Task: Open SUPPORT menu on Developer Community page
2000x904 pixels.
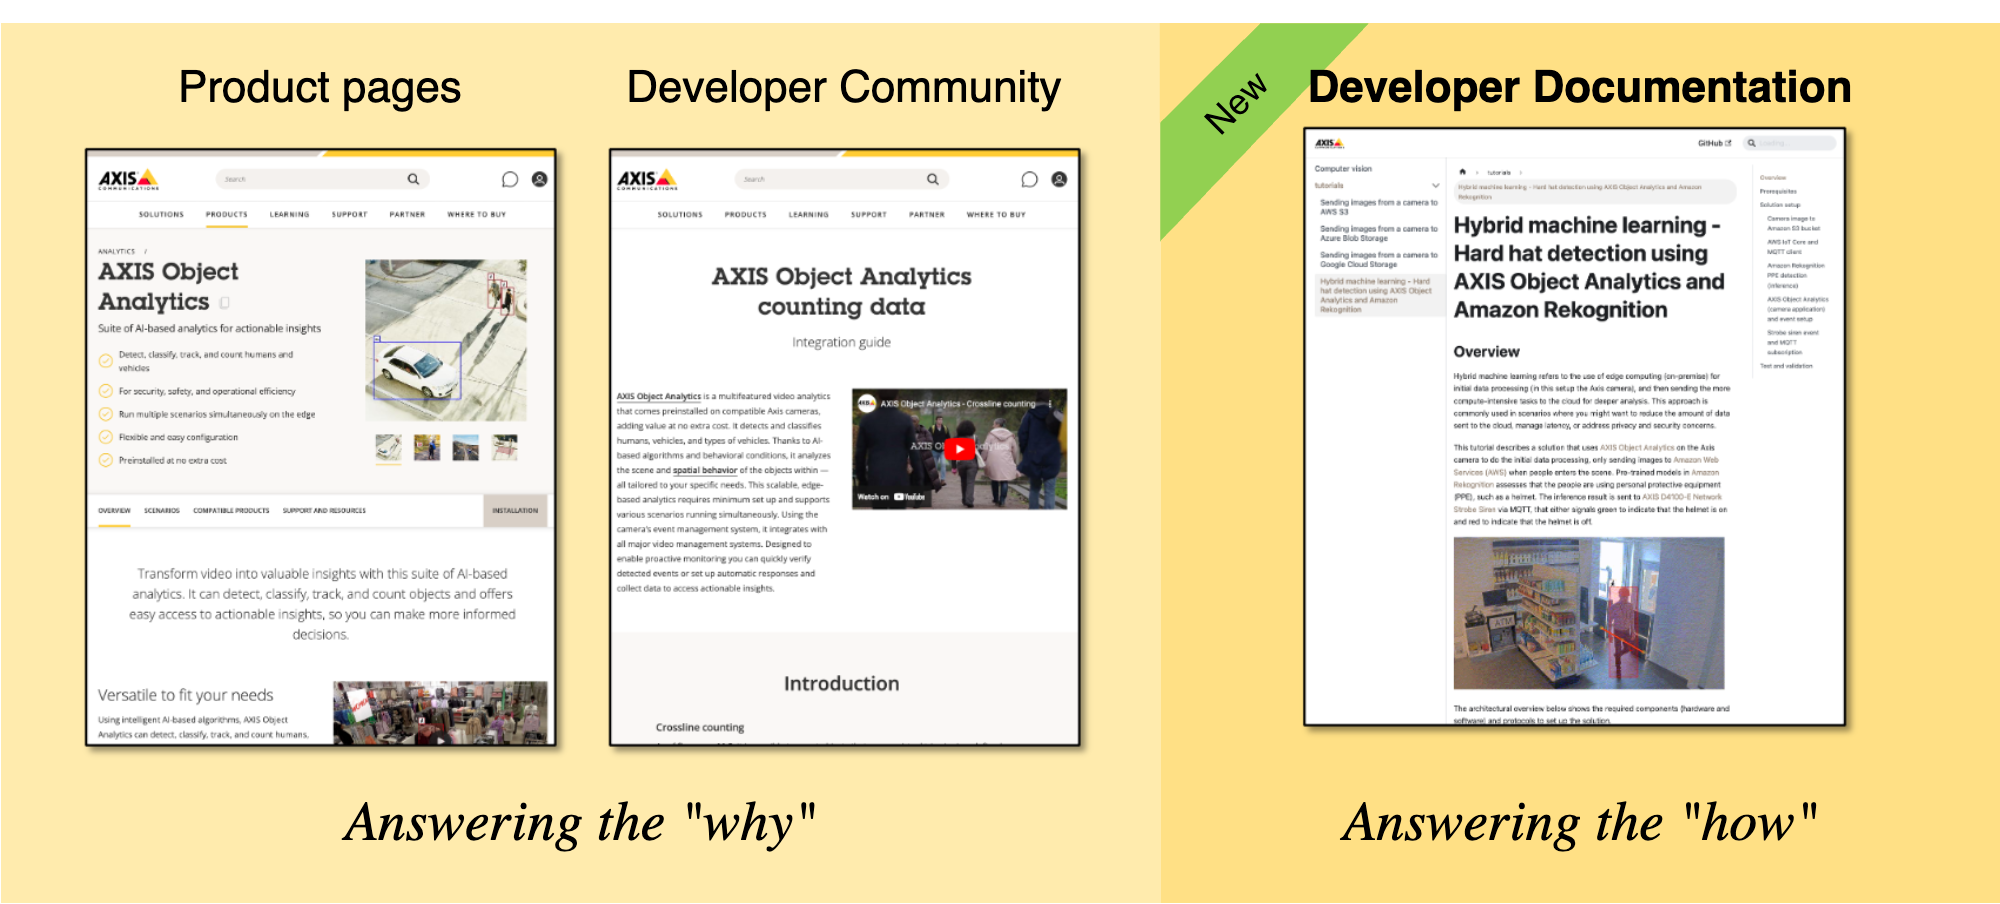Action: (x=868, y=214)
